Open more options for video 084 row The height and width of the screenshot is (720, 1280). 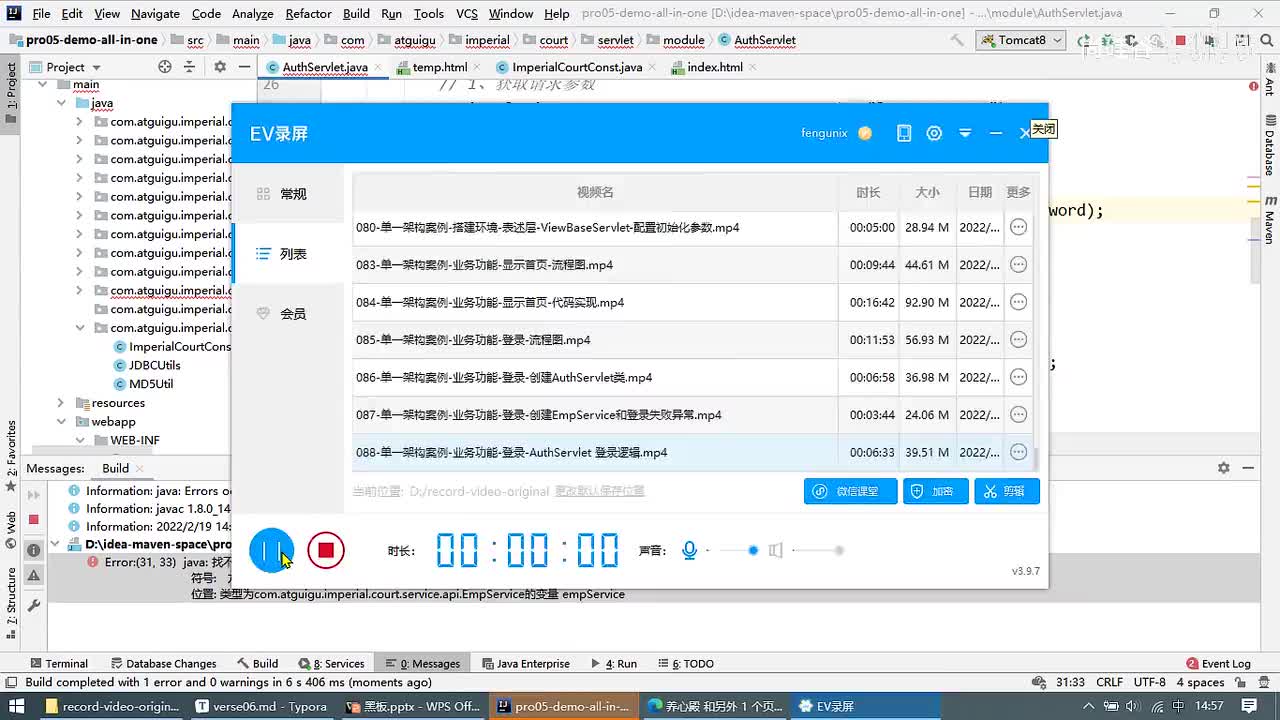click(x=1018, y=302)
